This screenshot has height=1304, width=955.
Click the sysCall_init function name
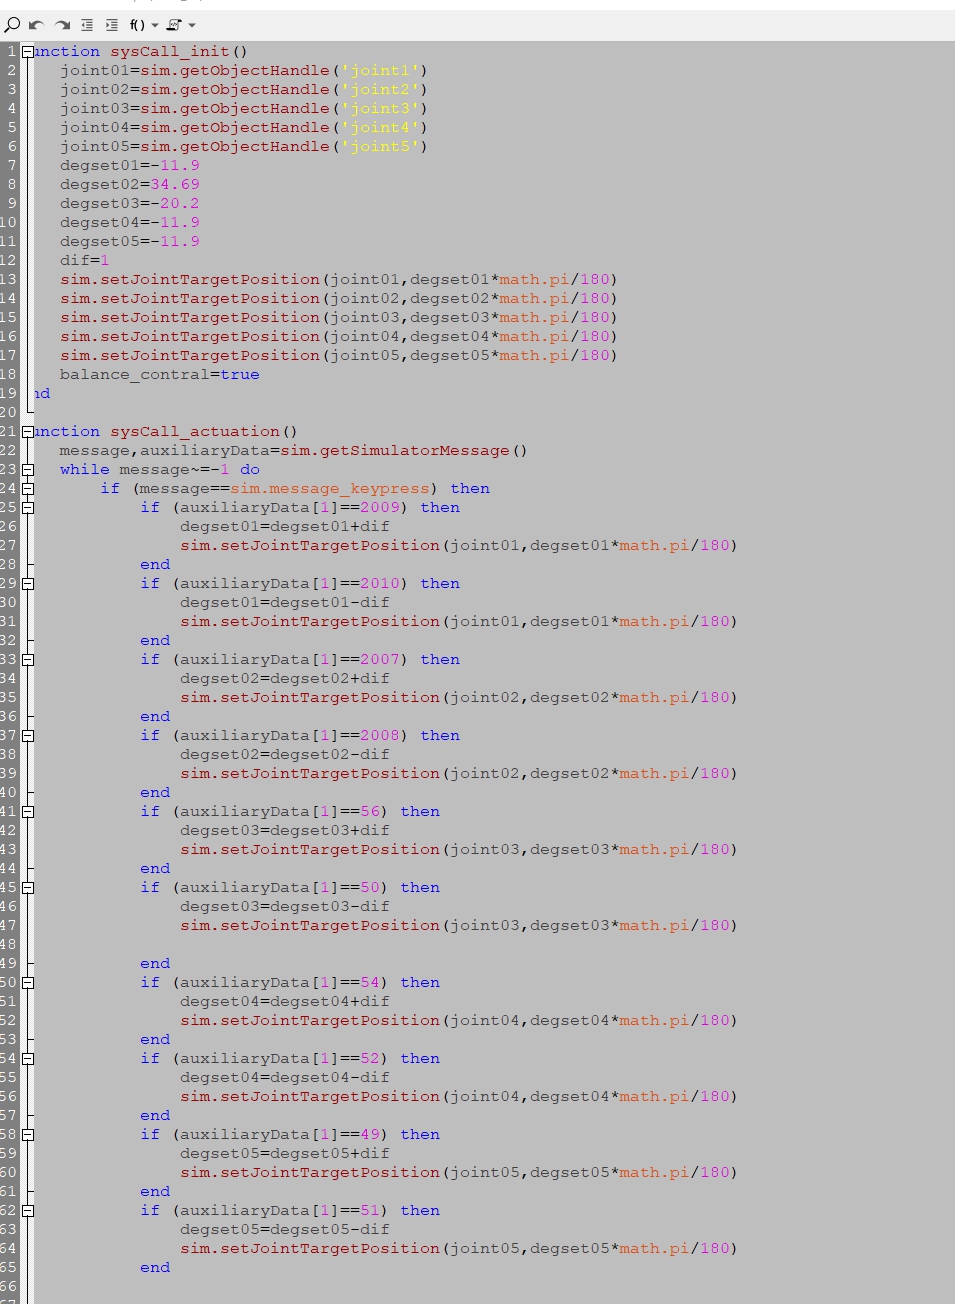click(x=170, y=52)
